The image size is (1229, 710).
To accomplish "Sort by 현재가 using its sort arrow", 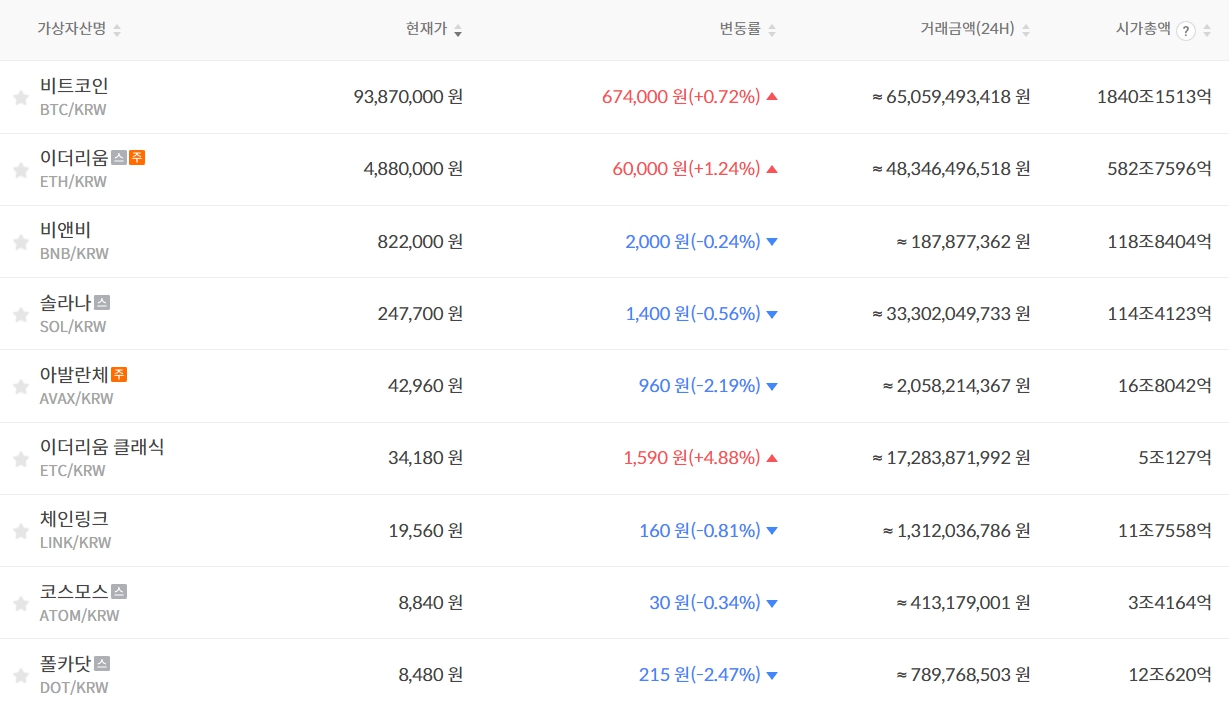I will tap(458, 31).
